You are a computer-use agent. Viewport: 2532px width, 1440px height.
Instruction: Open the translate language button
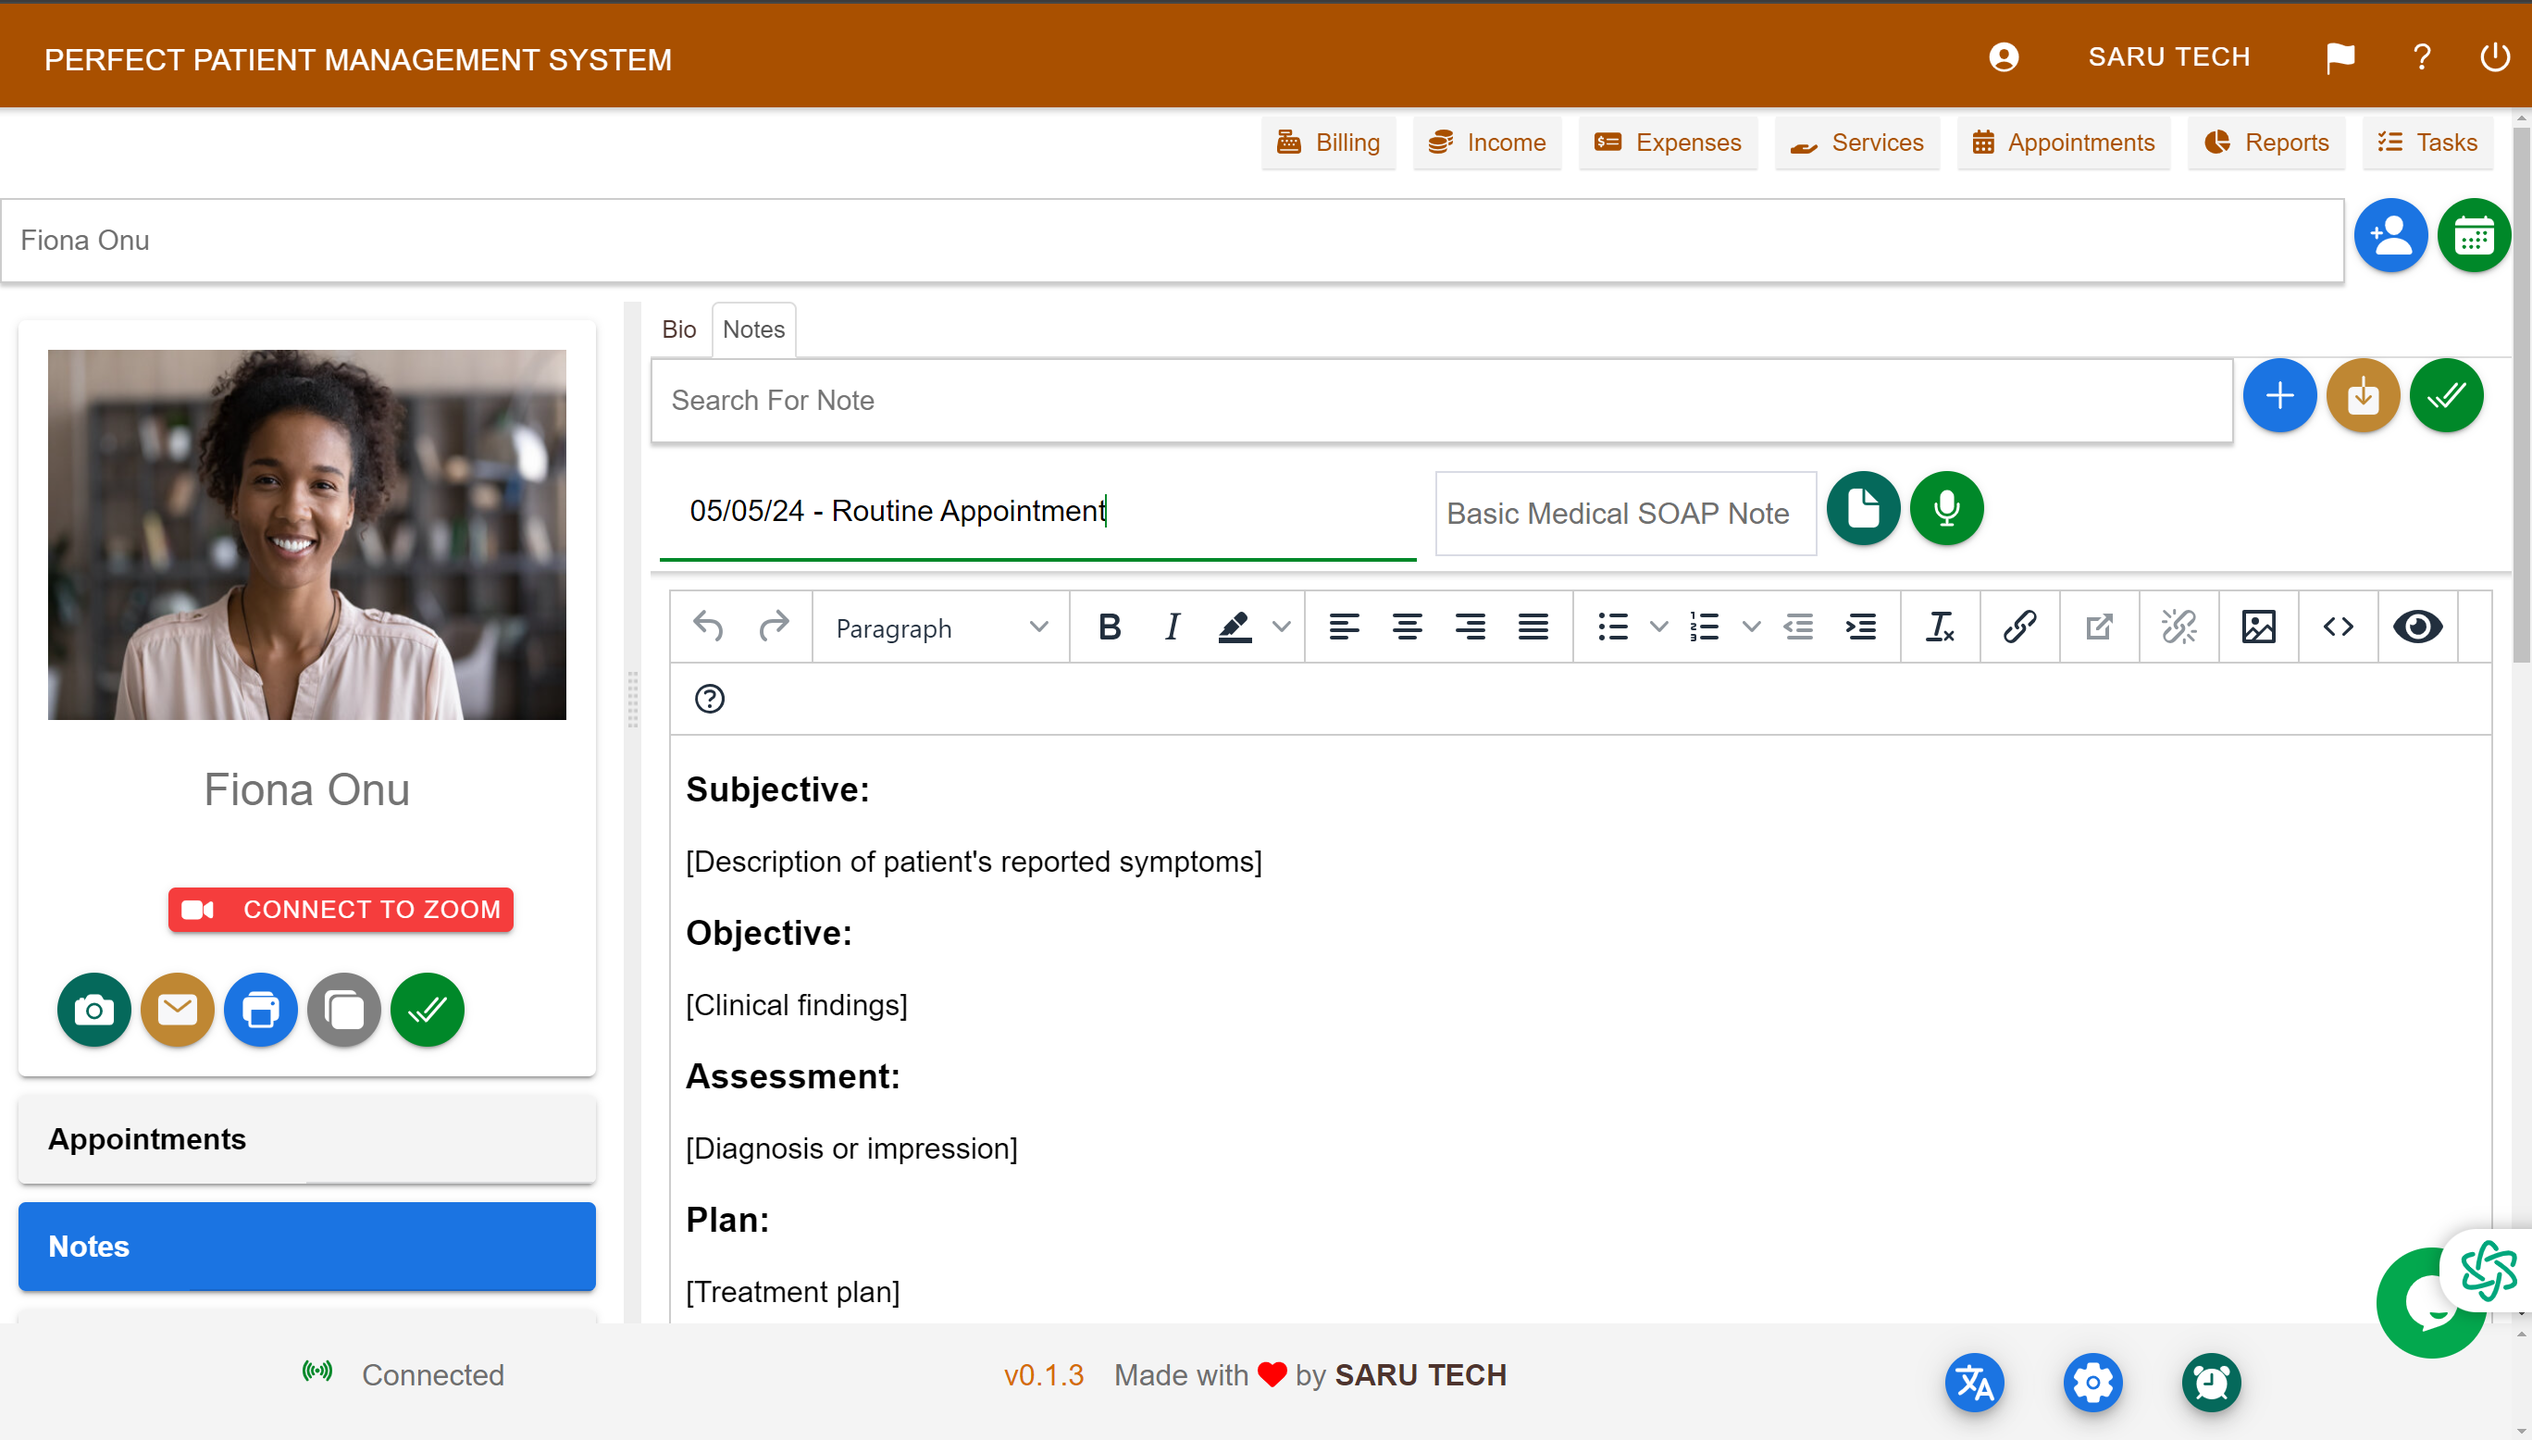pos(1974,1382)
